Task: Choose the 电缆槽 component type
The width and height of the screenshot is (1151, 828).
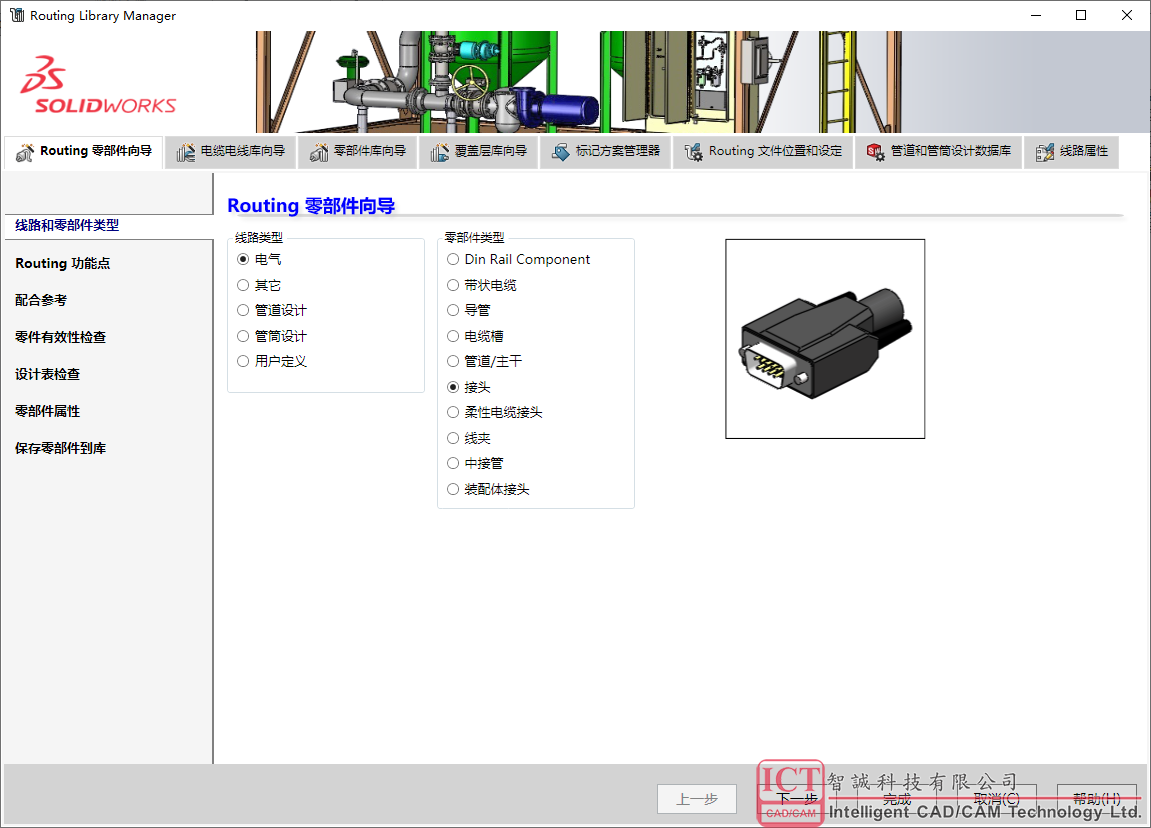Action: [453, 336]
